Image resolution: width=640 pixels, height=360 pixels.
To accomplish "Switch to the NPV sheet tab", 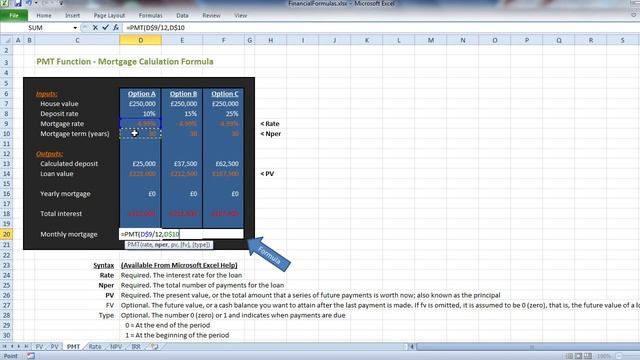I will click(116, 347).
